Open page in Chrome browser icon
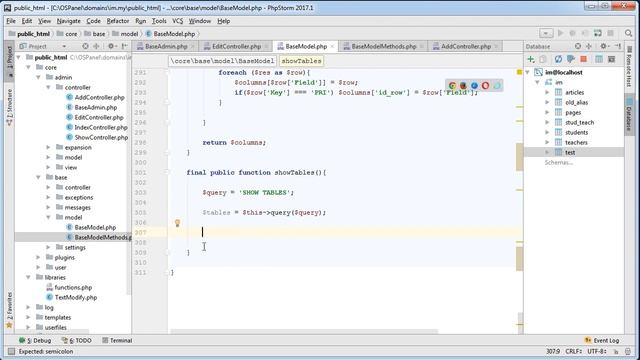This screenshot has width=640, height=360. pyautogui.click(x=452, y=86)
